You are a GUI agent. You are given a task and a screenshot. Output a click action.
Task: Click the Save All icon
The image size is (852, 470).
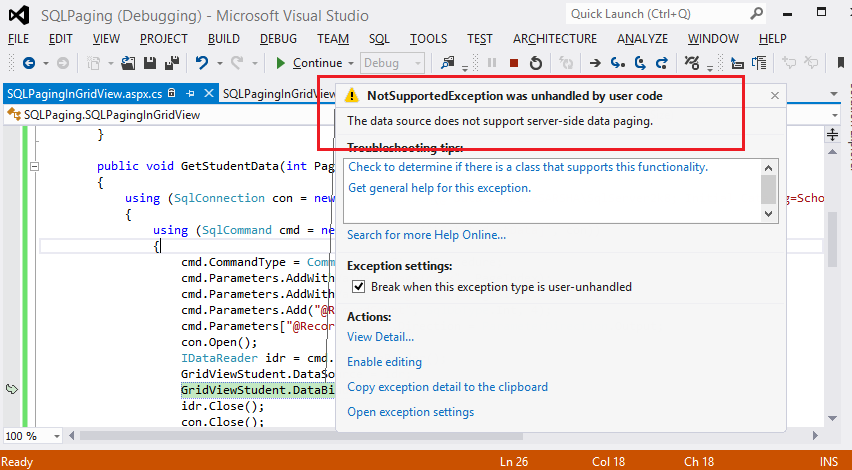tap(170, 63)
